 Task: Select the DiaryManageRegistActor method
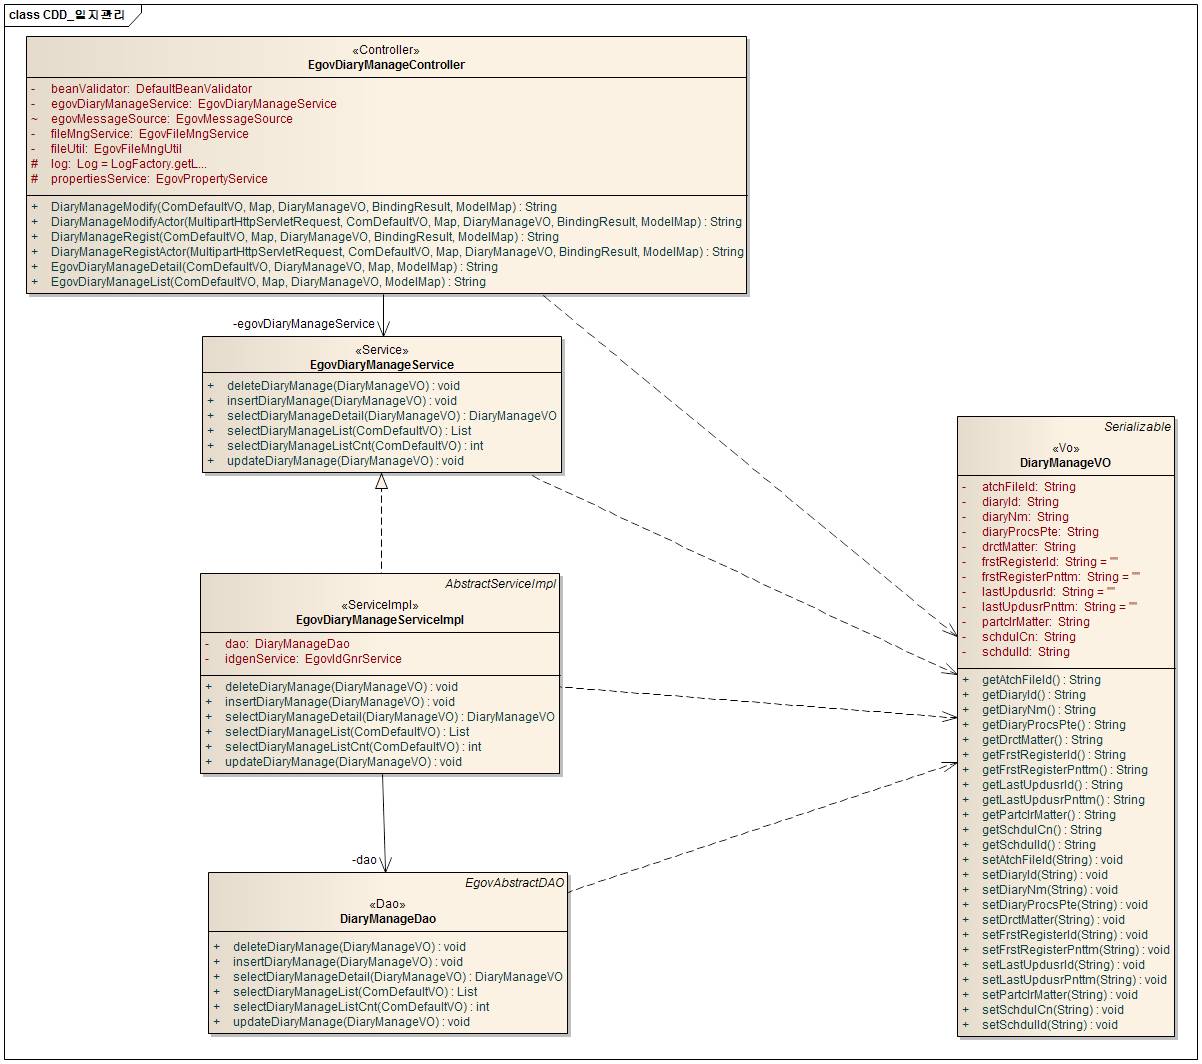coord(396,252)
